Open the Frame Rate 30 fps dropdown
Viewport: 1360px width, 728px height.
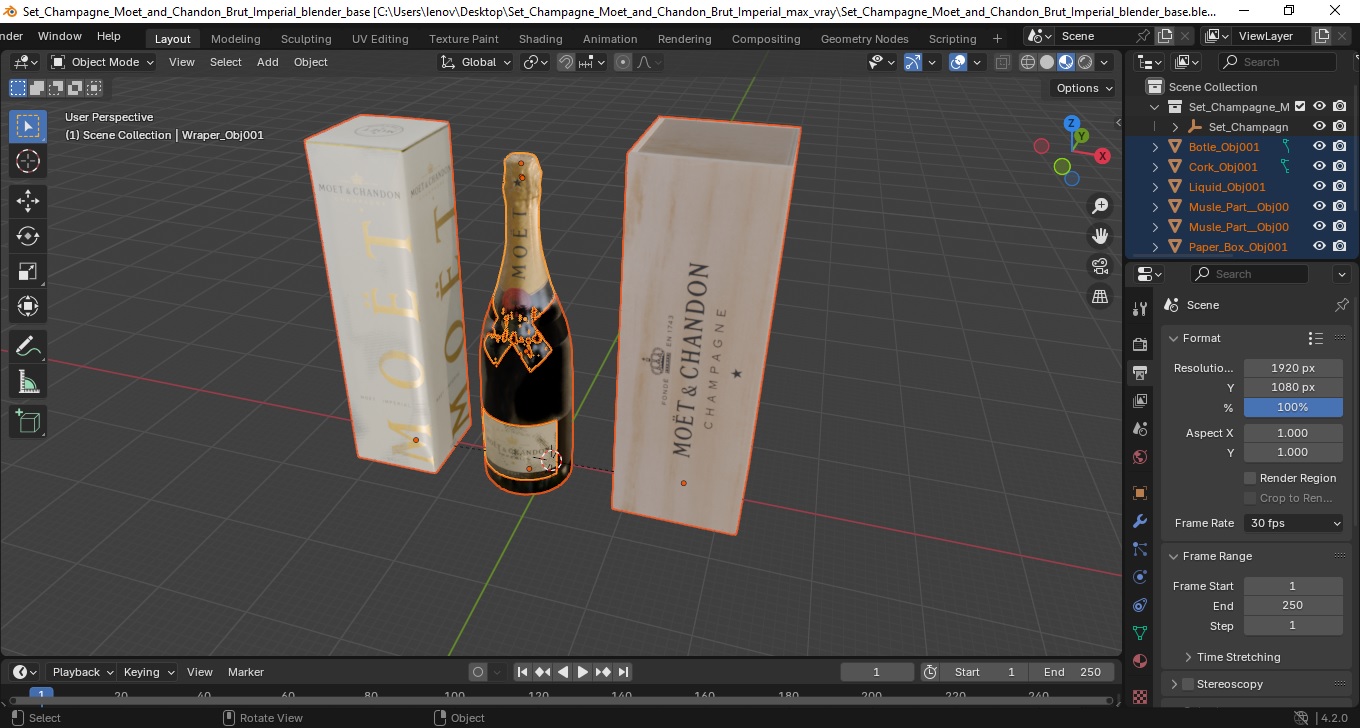point(1294,523)
